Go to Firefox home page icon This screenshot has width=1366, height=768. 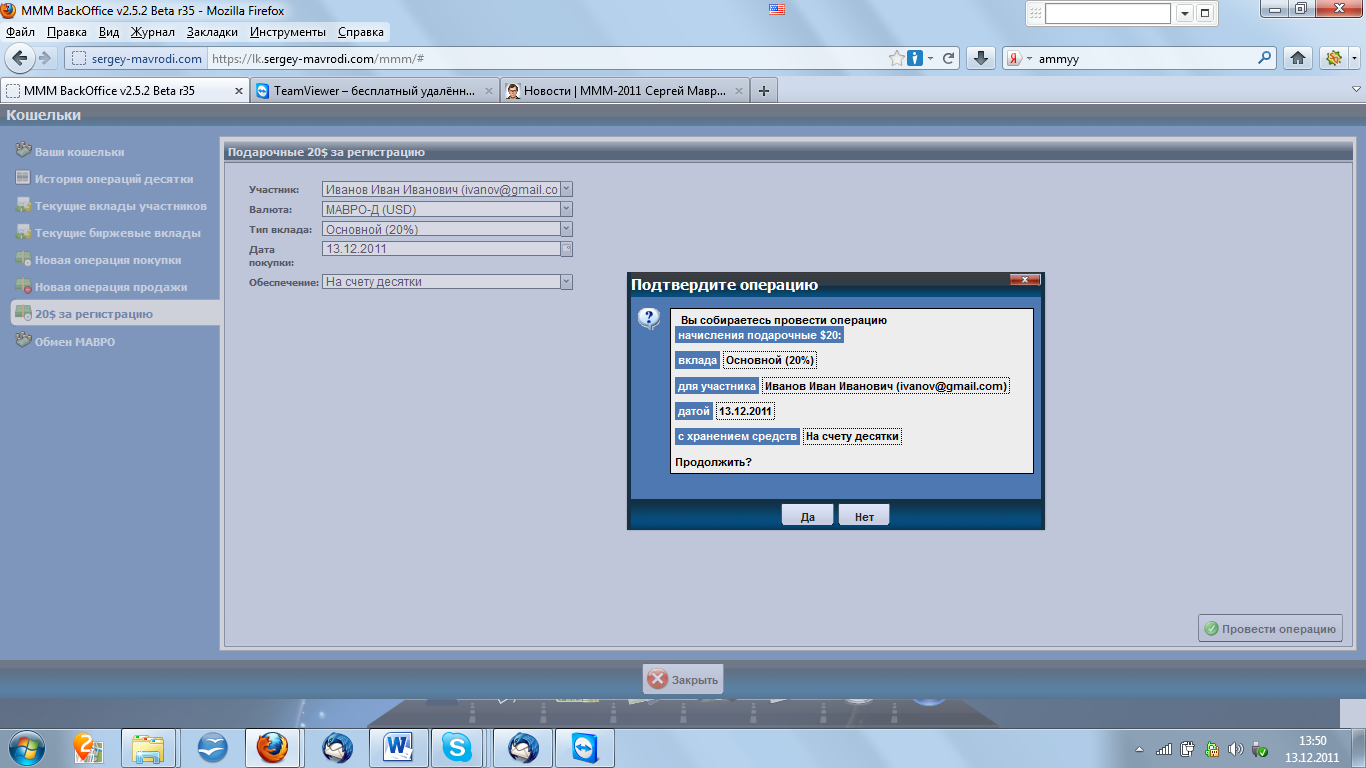tap(1298, 58)
